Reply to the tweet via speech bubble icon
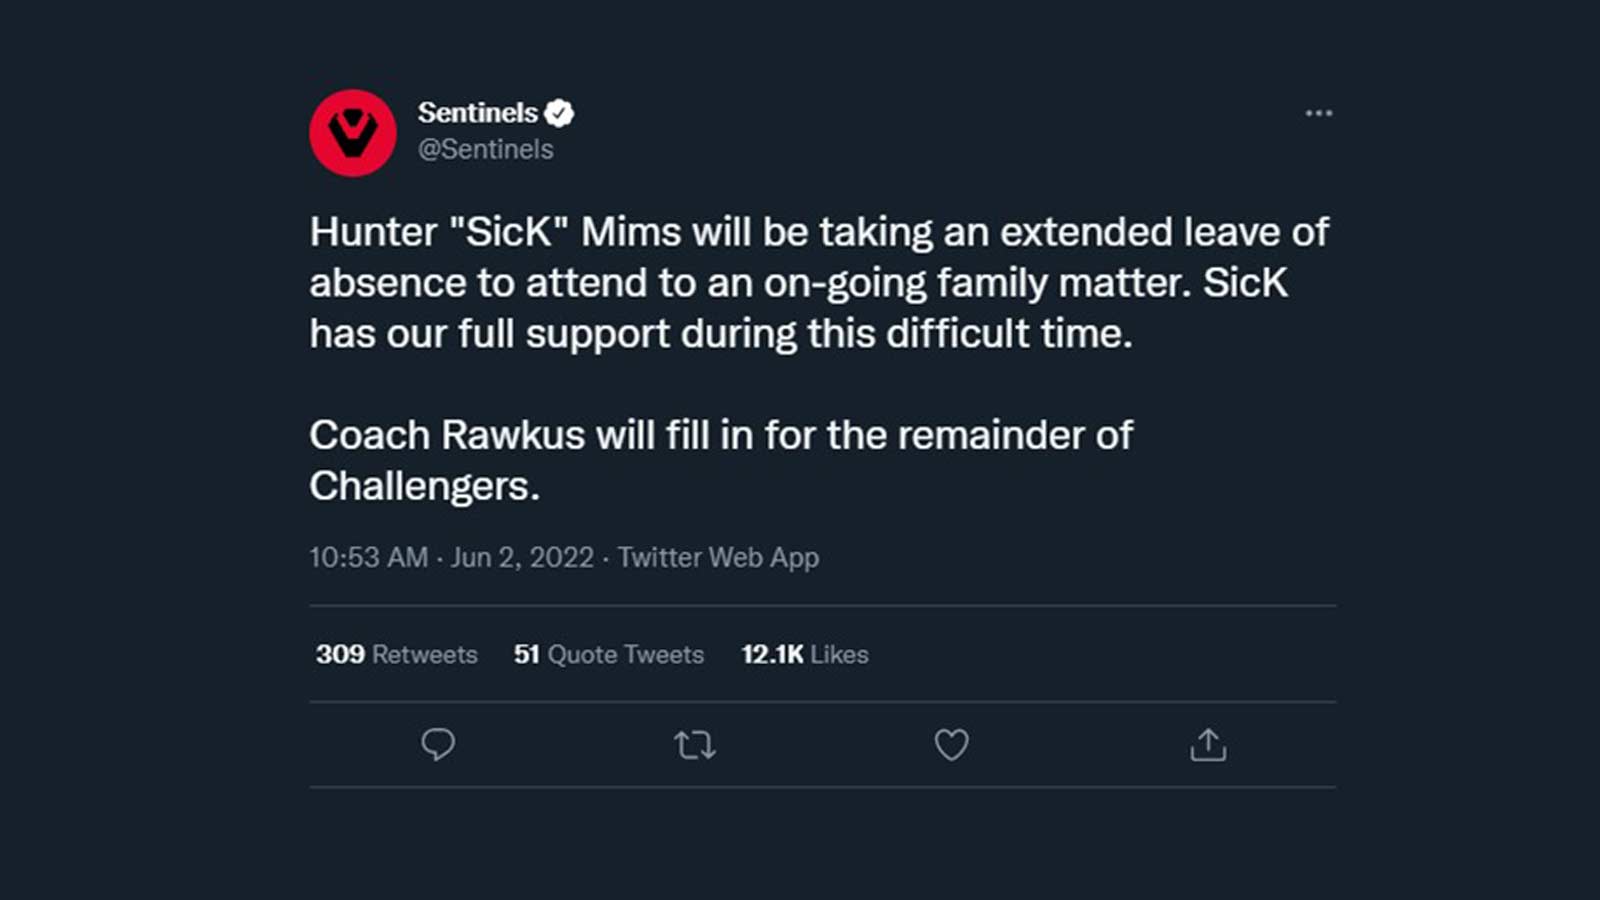The image size is (1600, 900). coord(438,745)
